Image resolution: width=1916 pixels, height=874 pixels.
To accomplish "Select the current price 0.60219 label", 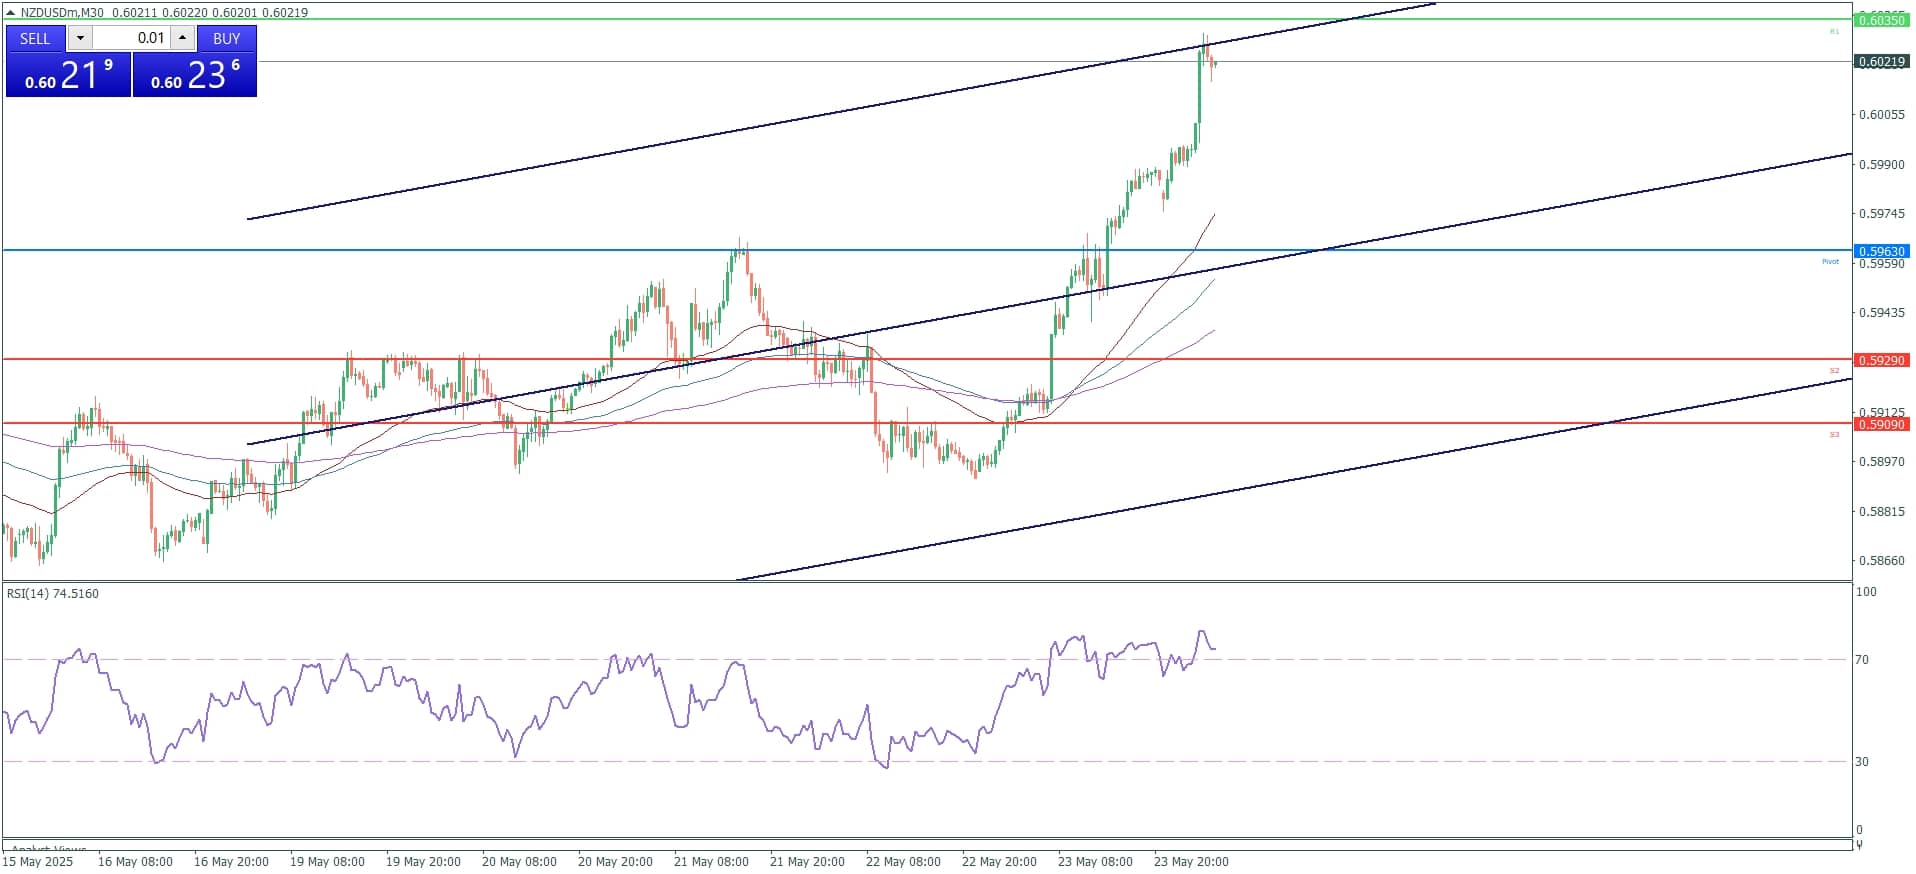I will pyautogui.click(x=1881, y=62).
